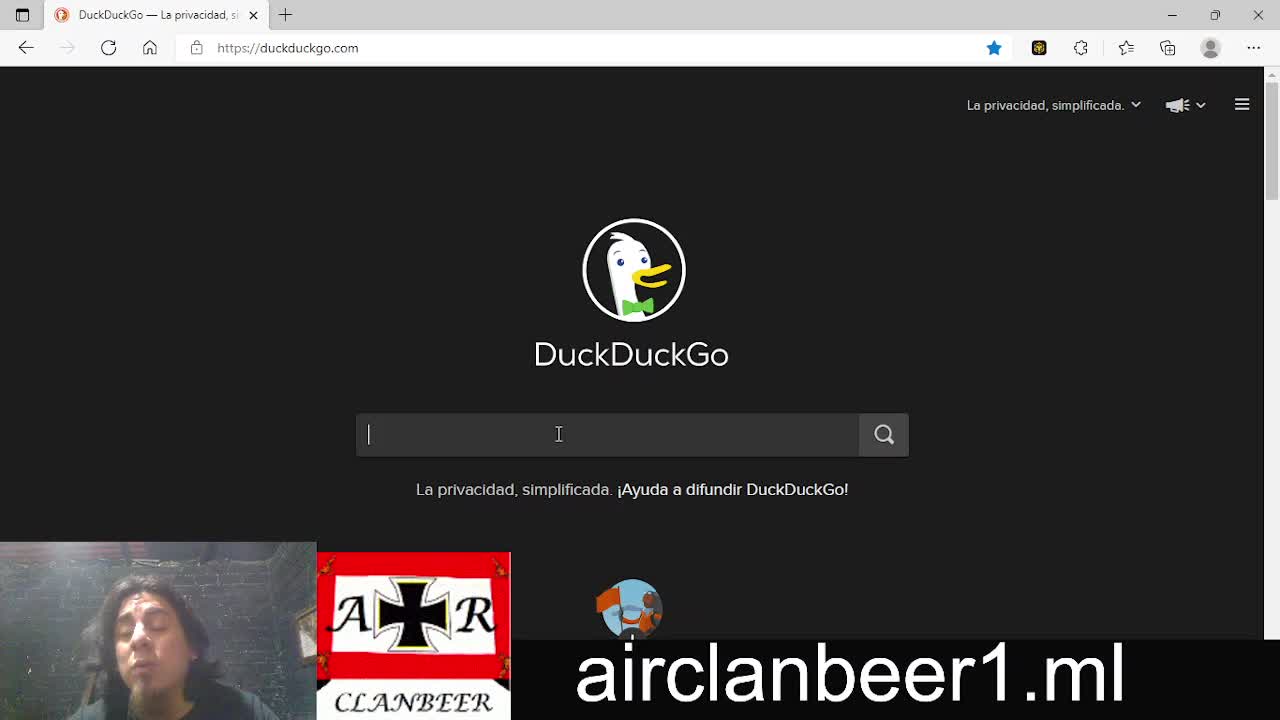This screenshot has width=1280, height=720.
Task: Open the Collections icon
Action: point(1168,48)
